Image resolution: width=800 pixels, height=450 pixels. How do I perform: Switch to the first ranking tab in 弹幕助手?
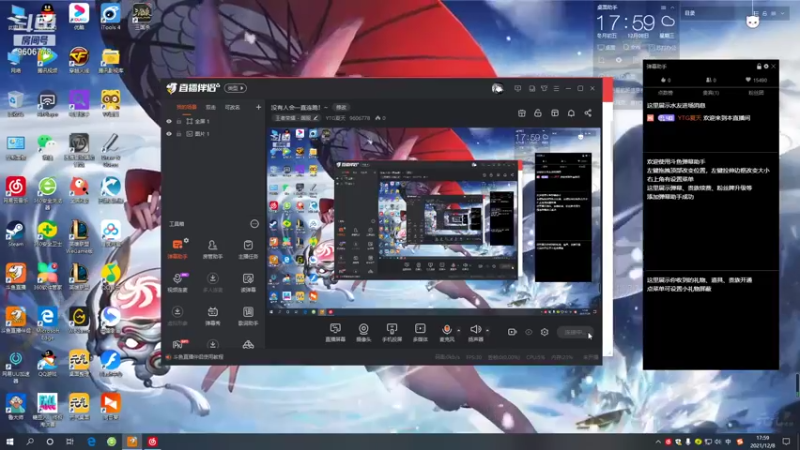coord(665,93)
